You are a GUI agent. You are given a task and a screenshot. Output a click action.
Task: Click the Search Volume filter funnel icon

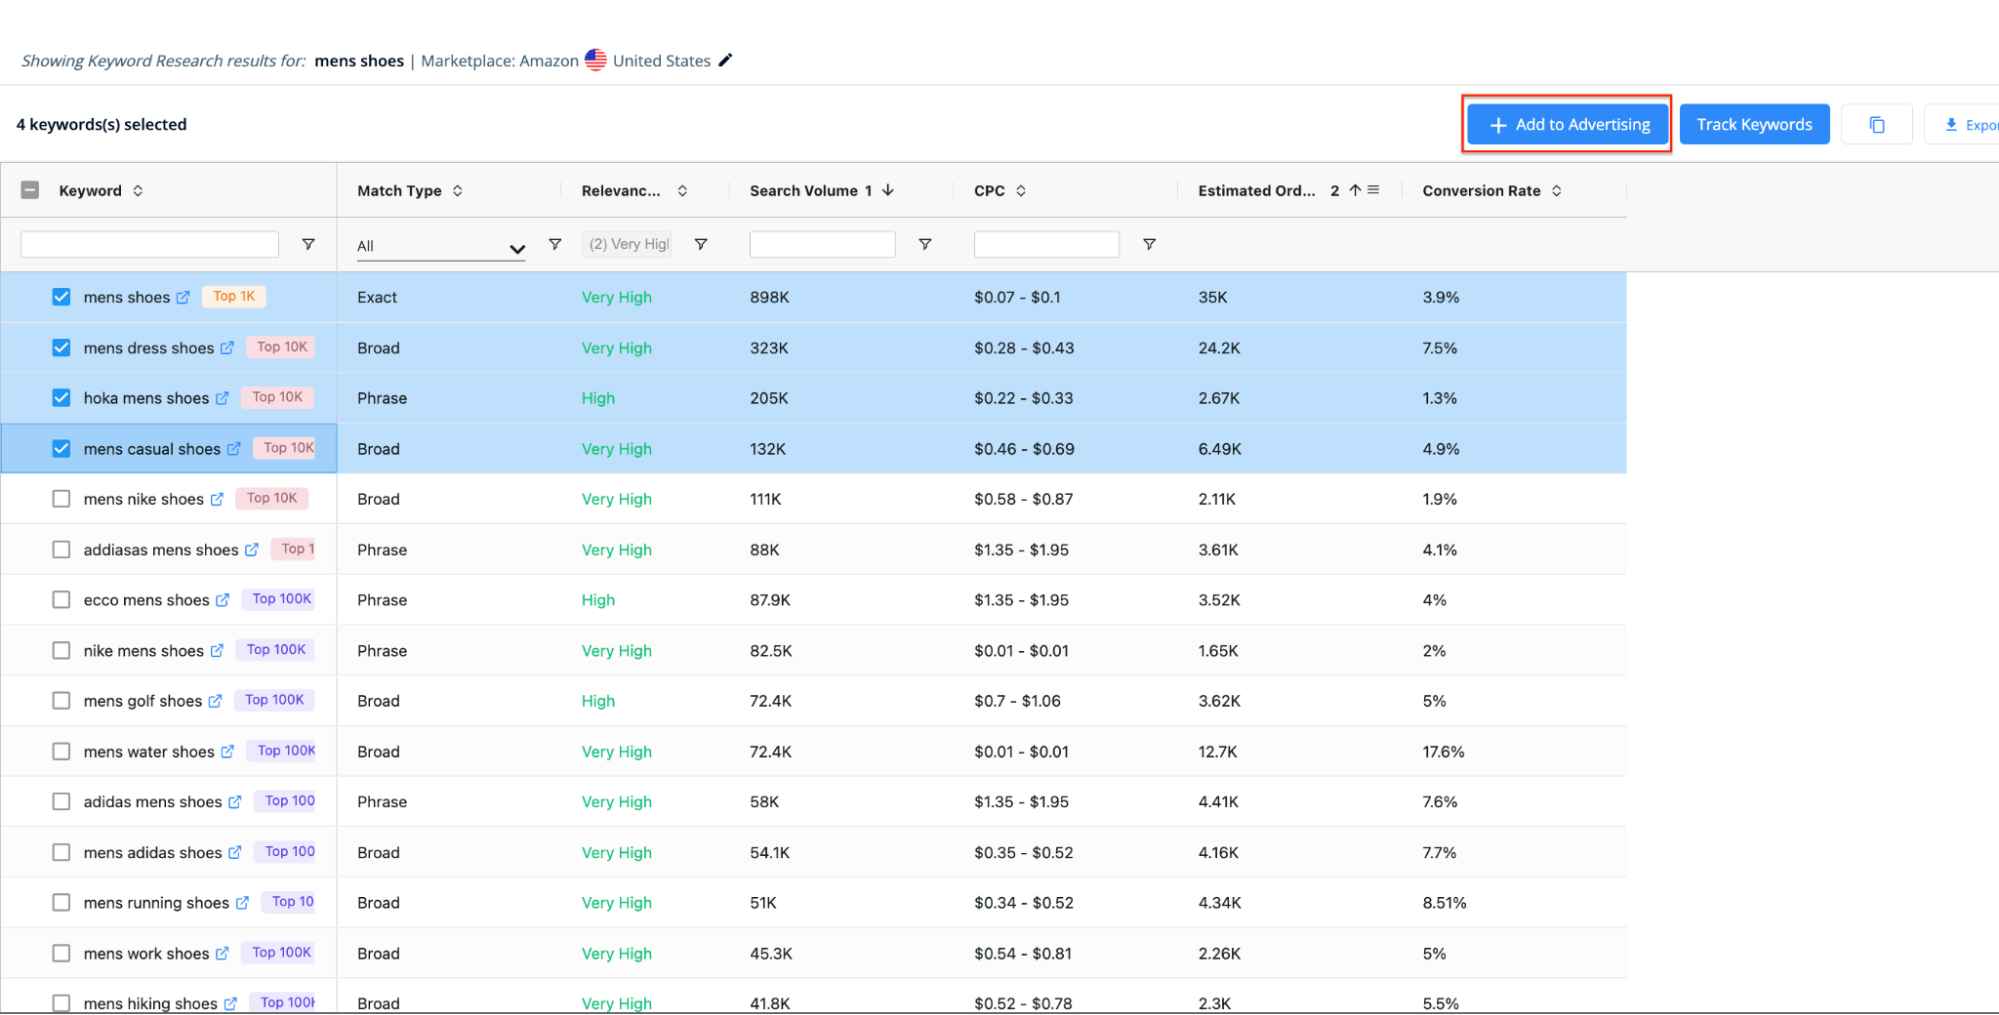[925, 244]
